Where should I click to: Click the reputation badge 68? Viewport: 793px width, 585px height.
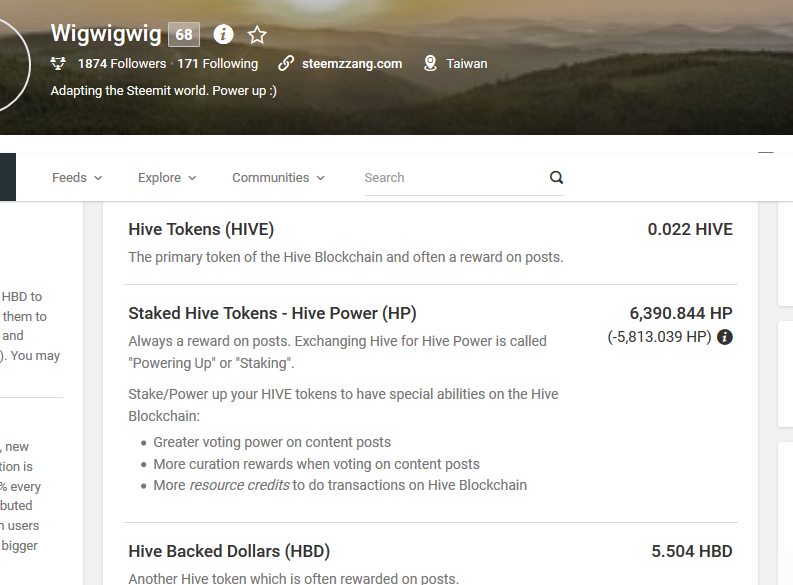point(184,34)
